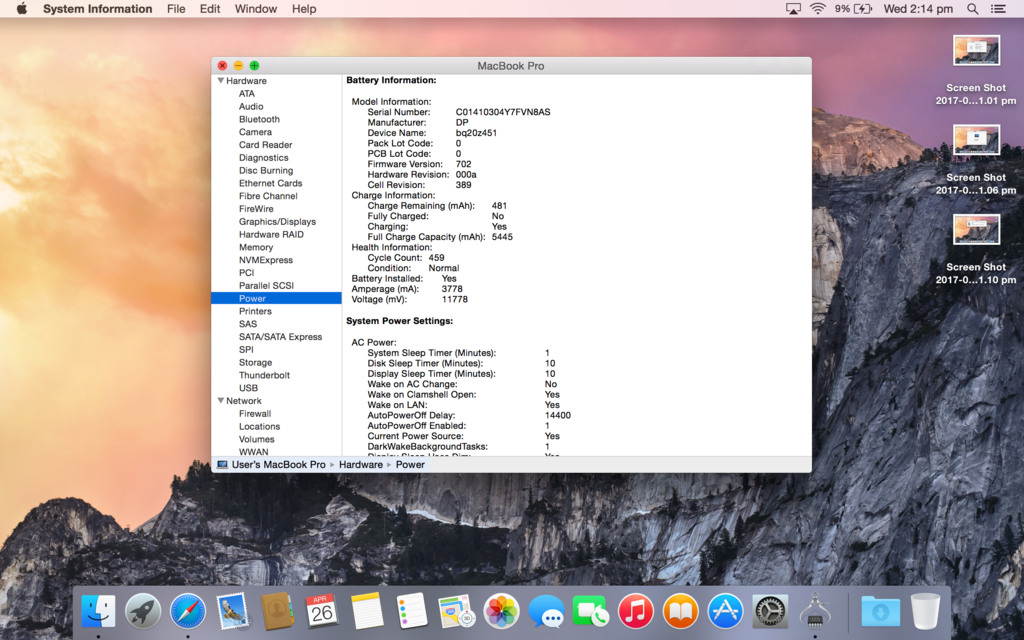Open App Store icon in Dock
The height and width of the screenshot is (640, 1024).
pyautogui.click(x=725, y=612)
